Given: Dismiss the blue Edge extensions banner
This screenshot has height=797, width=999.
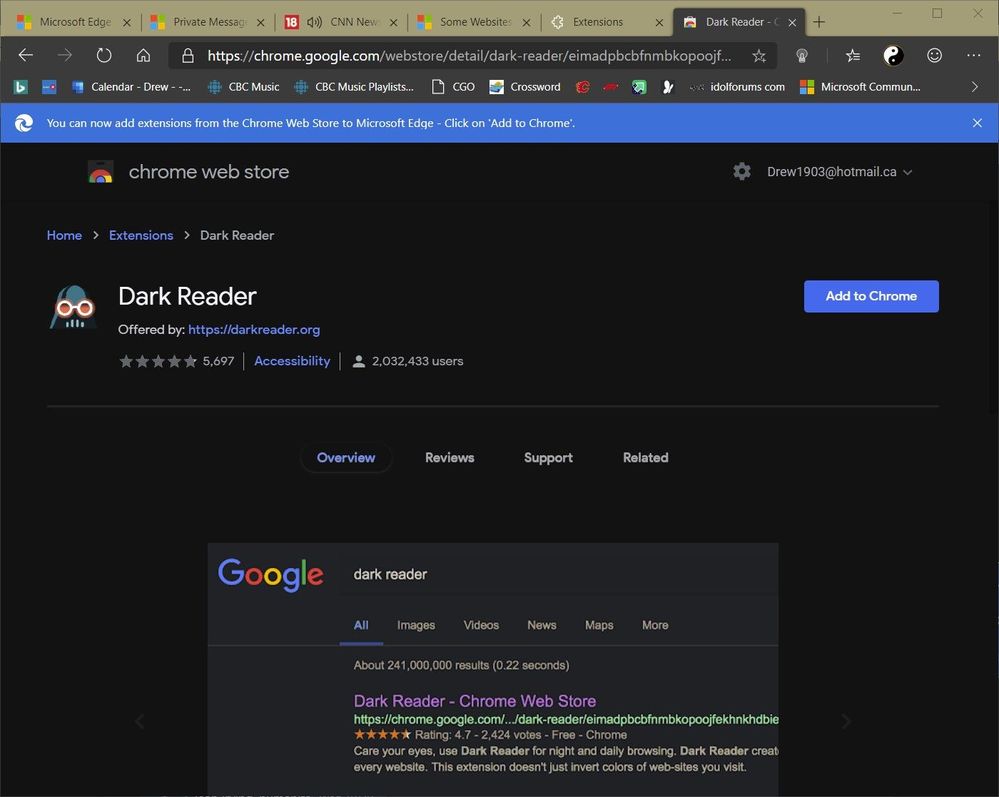Looking at the screenshot, I should (x=977, y=123).
